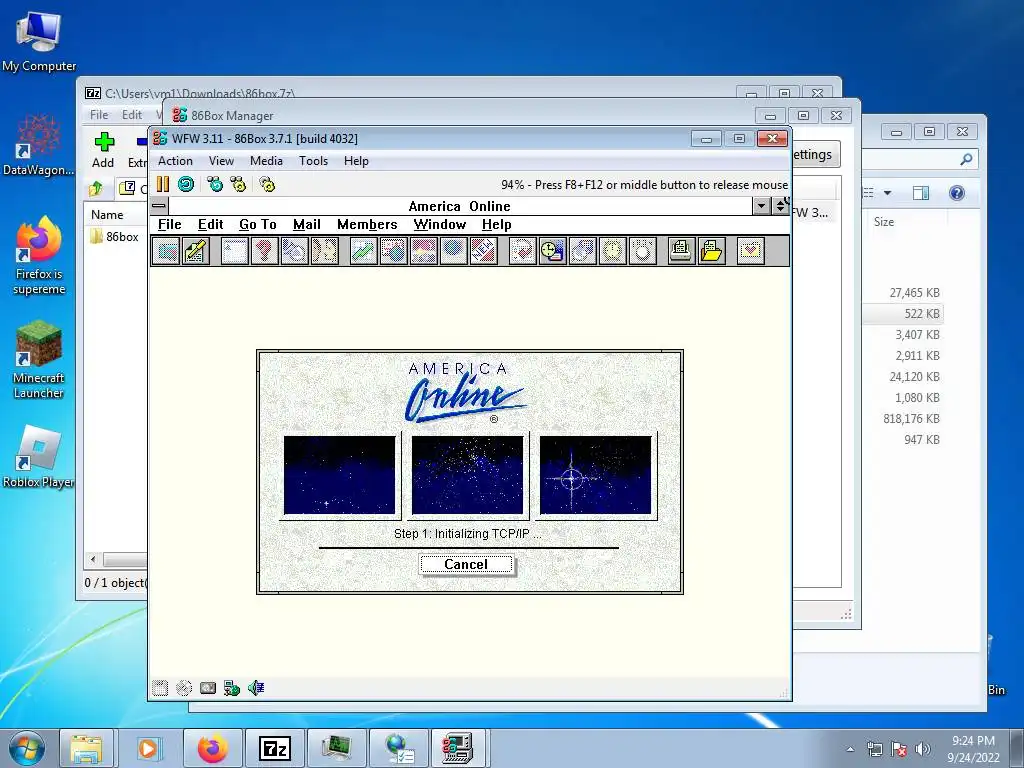Click AOL stock chart green arrow icon
The width and height of the screenshot is (1024, 768).
click(364, 251)
